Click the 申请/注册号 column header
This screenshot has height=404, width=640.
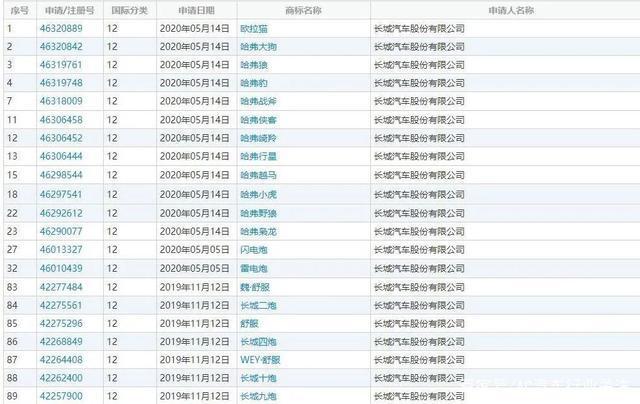(x=67, y=9)
